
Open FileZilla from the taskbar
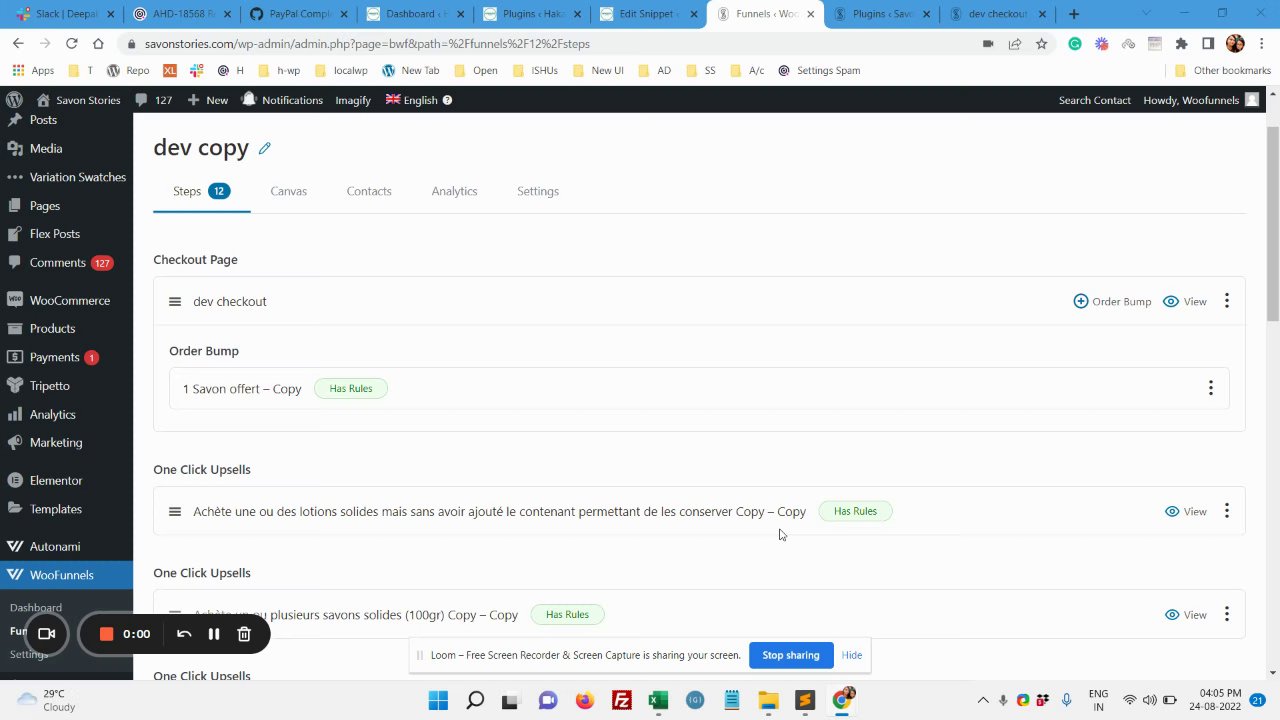[x=621, y=700]
